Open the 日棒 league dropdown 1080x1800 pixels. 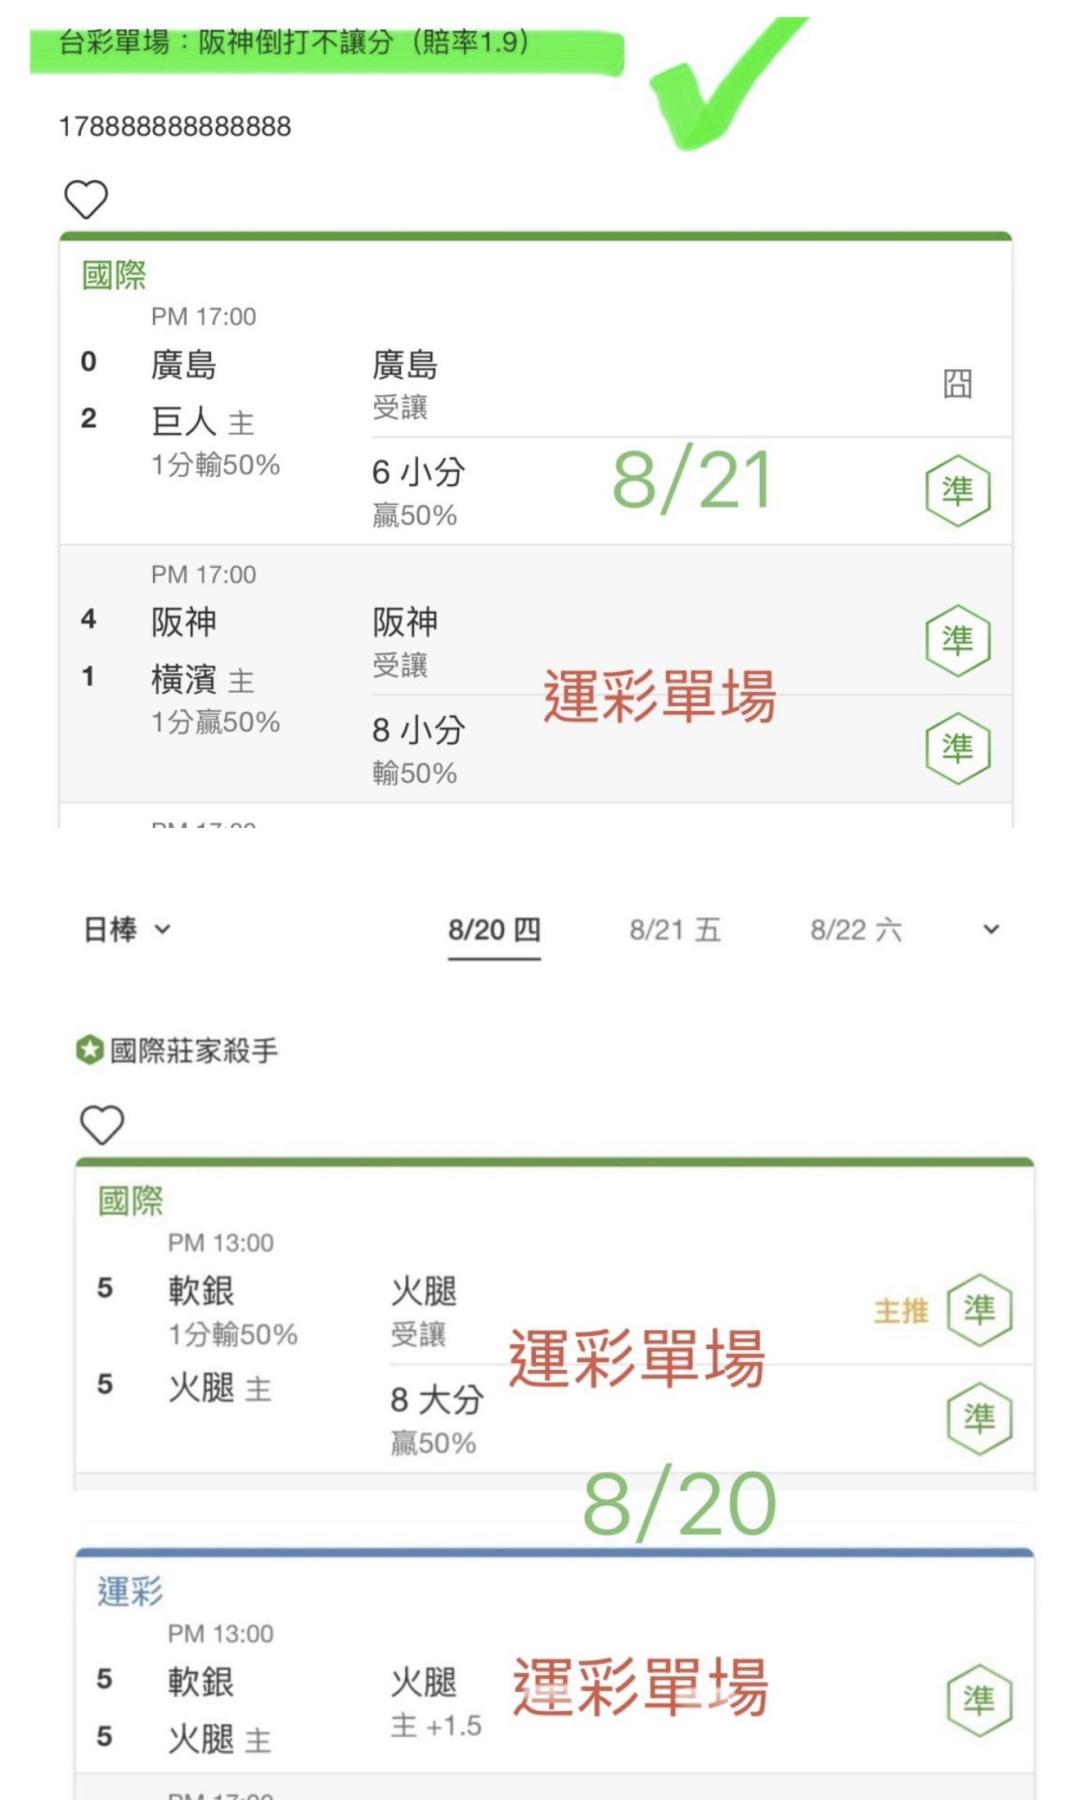(127, 930)
